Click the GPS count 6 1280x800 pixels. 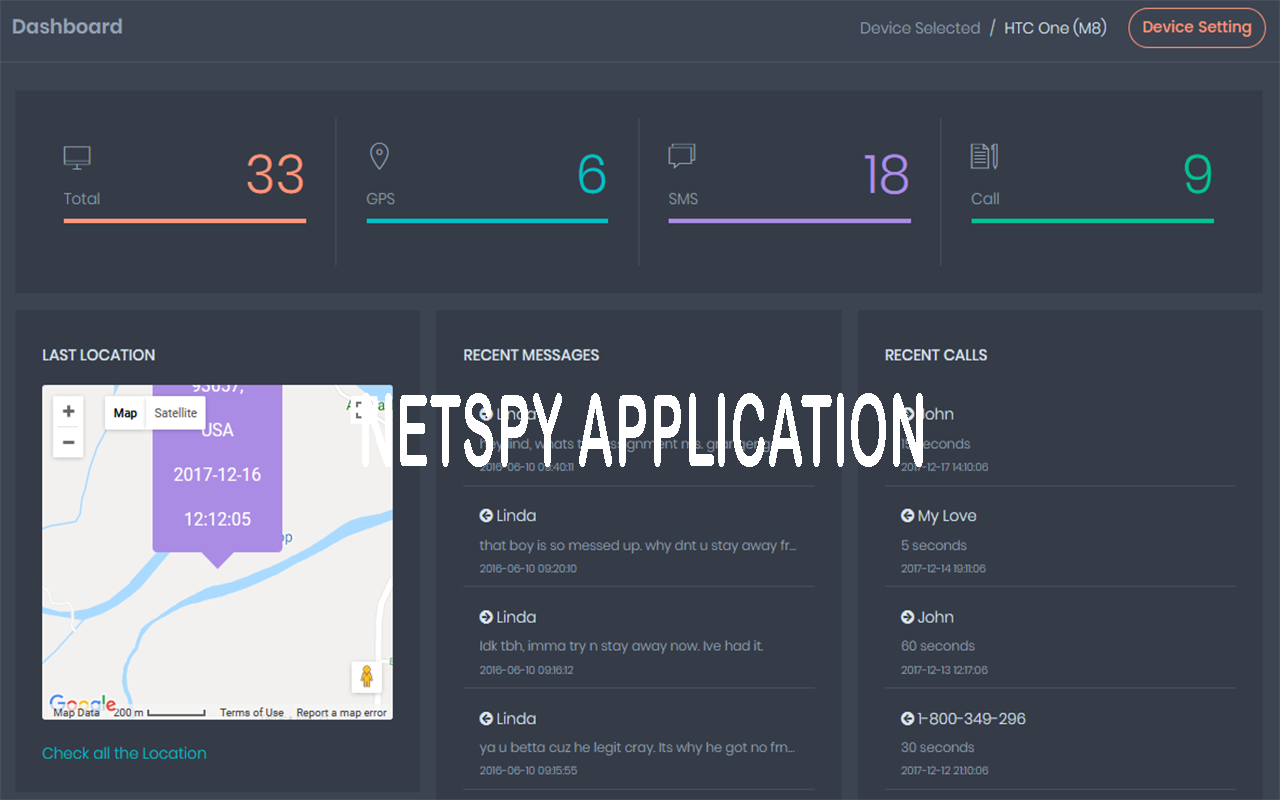pyautogui.click(x=592, y=175)
